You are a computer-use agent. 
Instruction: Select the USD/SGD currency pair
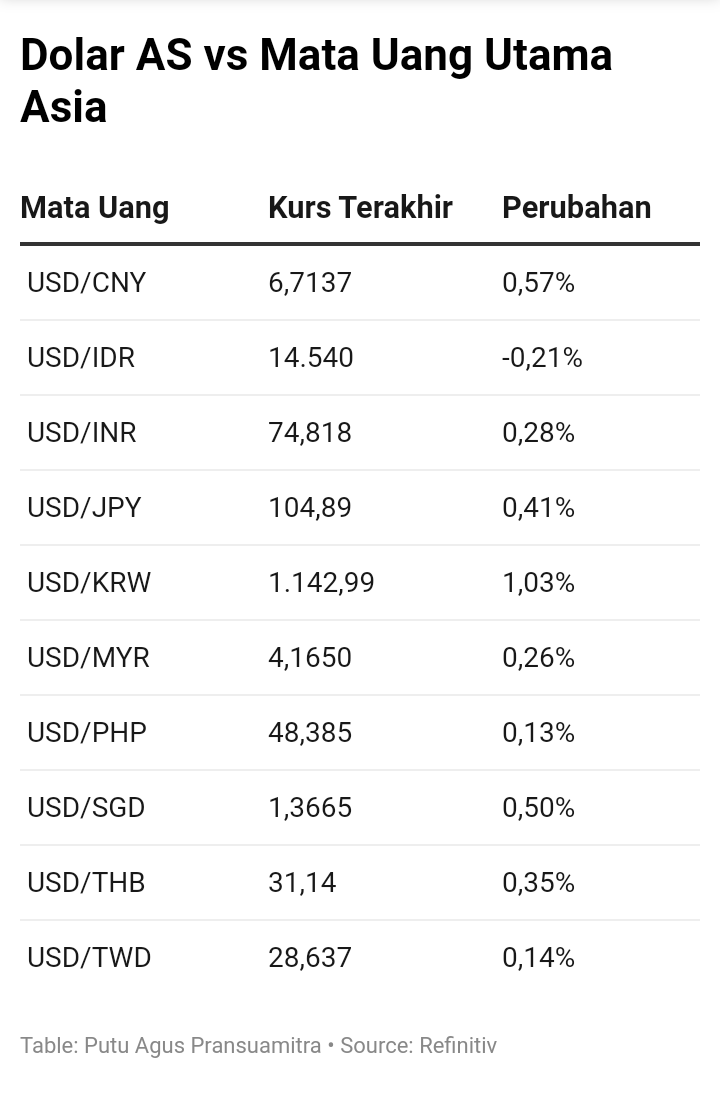[x=86, y=808]
